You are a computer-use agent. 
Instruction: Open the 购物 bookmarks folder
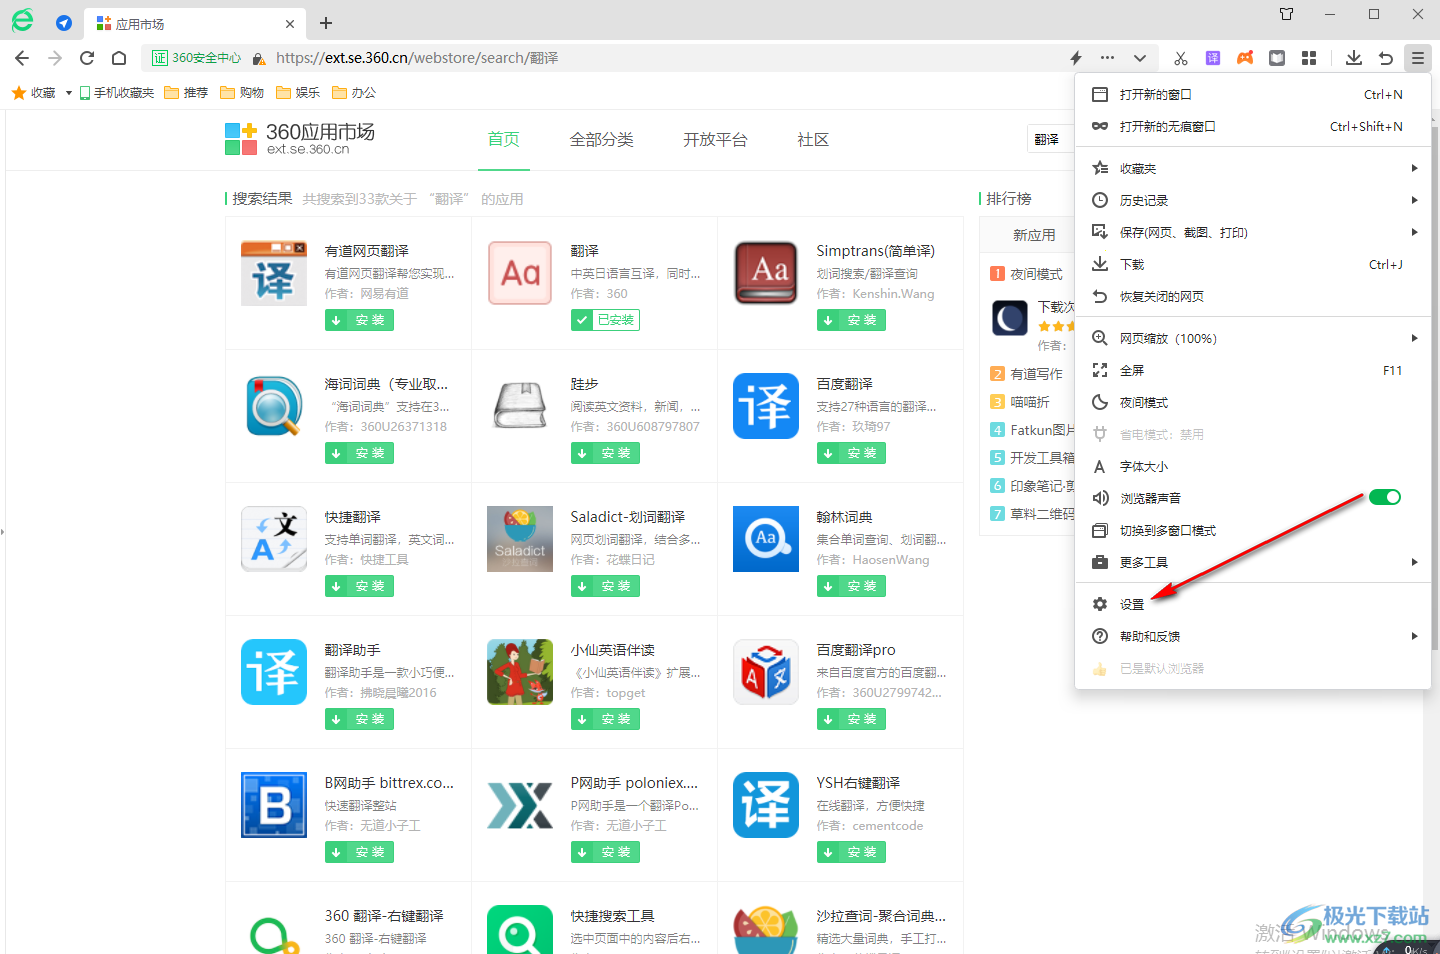pyautogui.click(x=242, y=93)
